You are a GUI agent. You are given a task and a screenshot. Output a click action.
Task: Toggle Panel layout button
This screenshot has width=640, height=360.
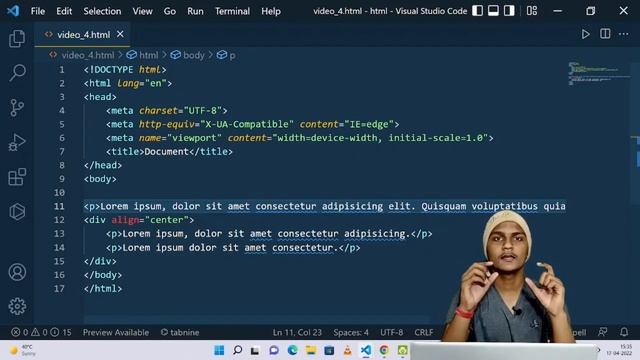[493, 11]
